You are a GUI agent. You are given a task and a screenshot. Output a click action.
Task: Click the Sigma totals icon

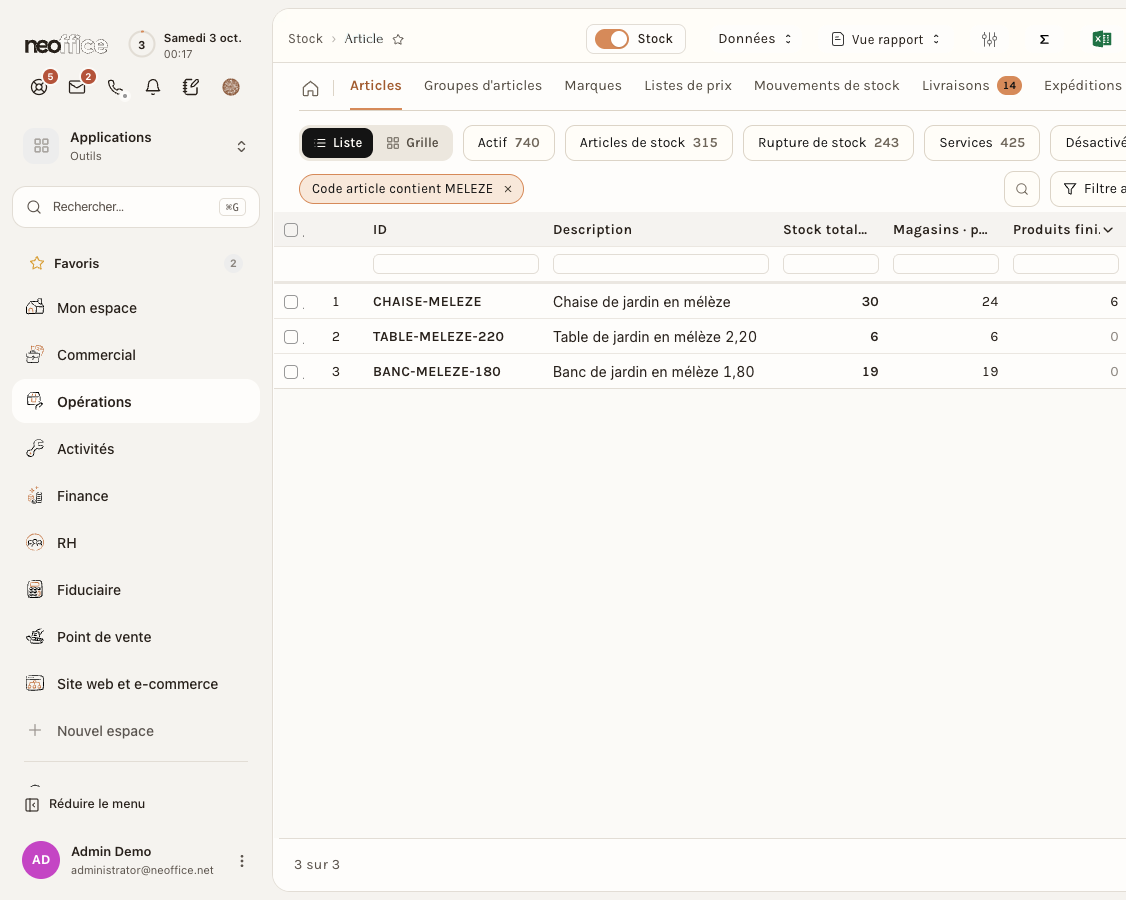(1044, 40)
